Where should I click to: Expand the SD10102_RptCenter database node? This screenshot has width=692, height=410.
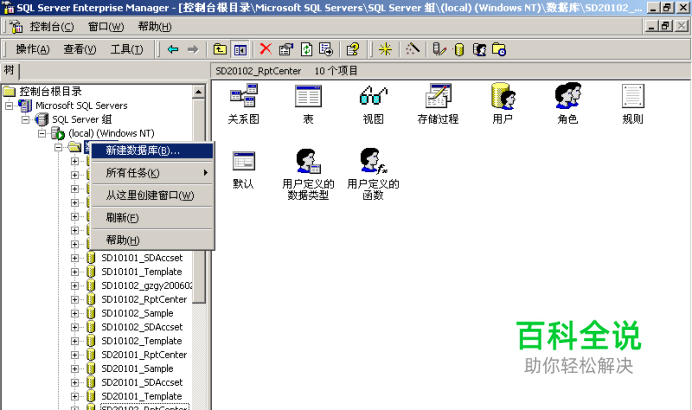coord(75,299)
